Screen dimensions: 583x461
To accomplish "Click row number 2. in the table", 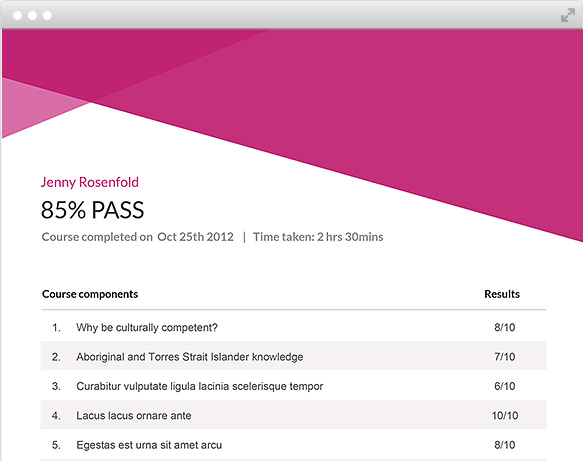I will pos(56,357).
